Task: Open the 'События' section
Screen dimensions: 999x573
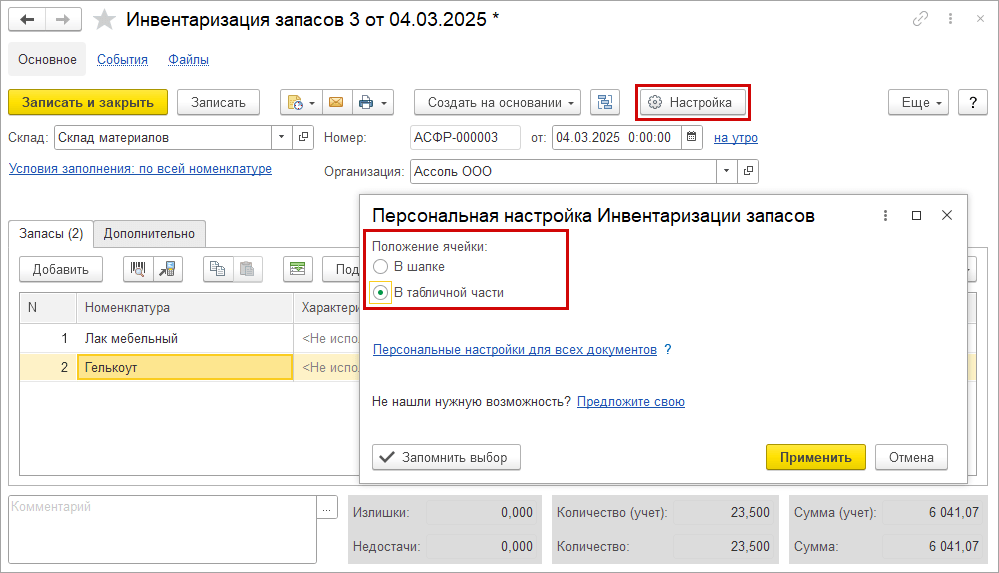Action: pos(122,60)
